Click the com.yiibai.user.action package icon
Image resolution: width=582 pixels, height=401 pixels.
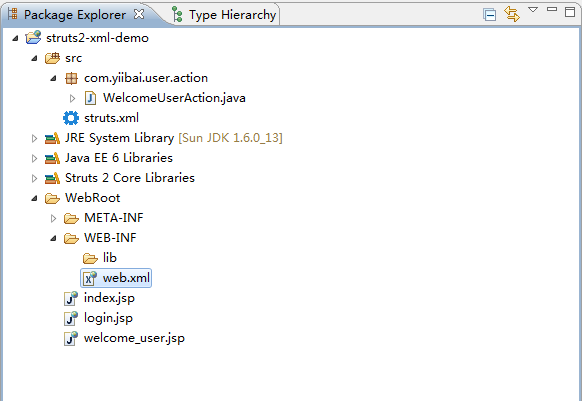71,78
